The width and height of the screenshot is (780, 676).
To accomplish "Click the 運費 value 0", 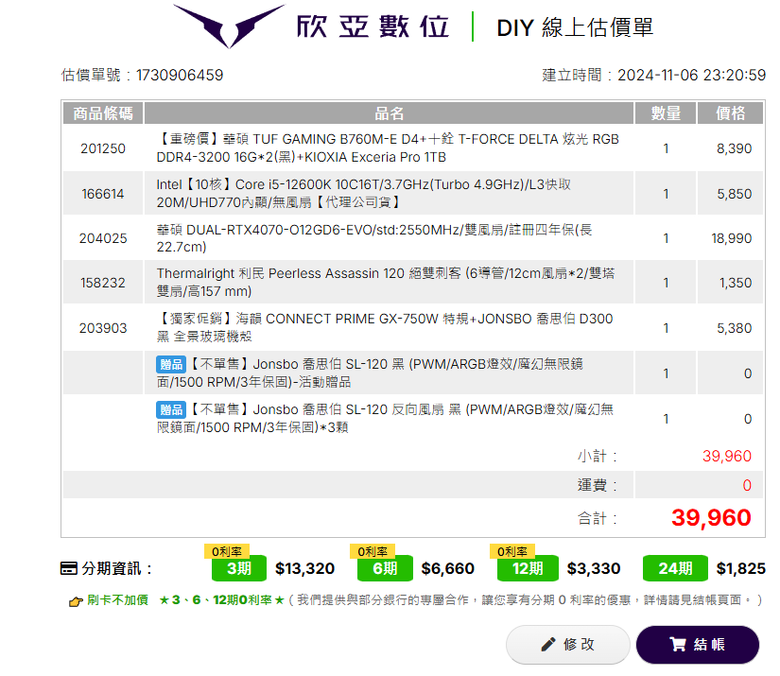I will pyautogui.click(x=747, y=485).
